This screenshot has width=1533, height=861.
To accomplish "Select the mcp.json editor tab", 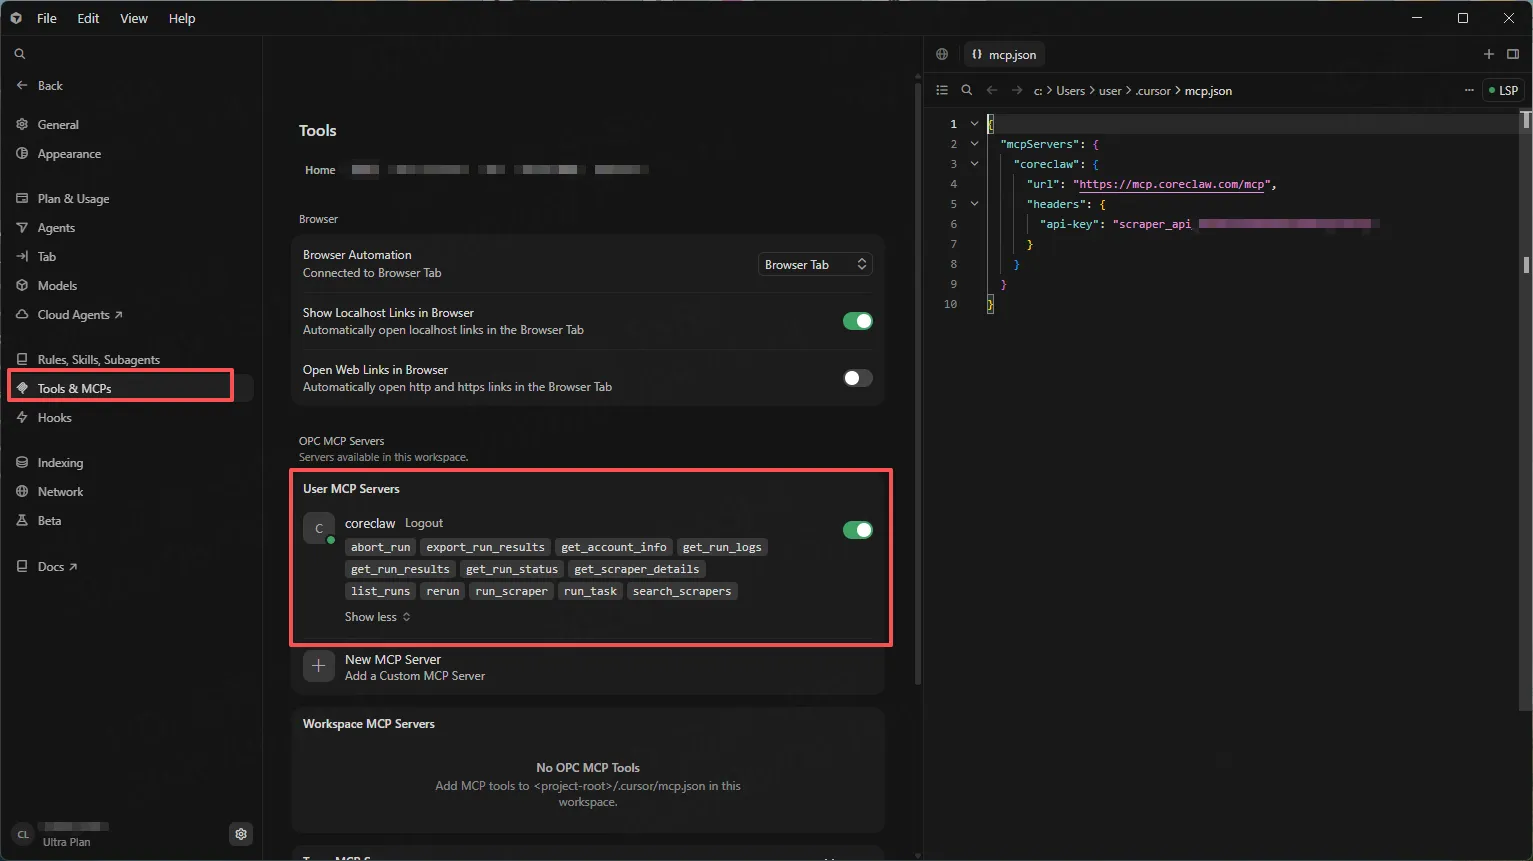I will point(1004,55).
